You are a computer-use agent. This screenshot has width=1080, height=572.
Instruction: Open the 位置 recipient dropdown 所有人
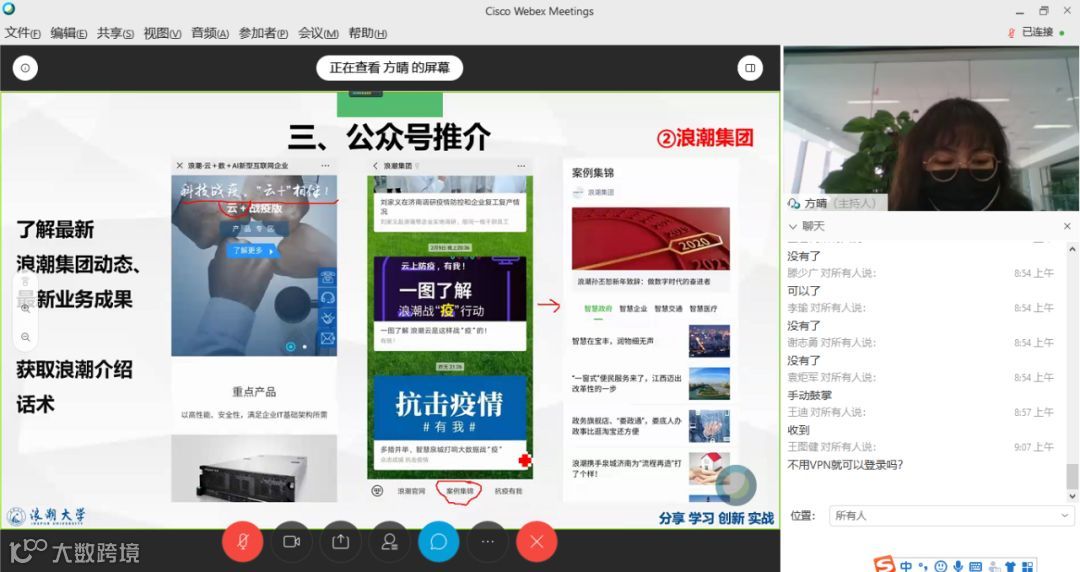[x=951, y=515]
